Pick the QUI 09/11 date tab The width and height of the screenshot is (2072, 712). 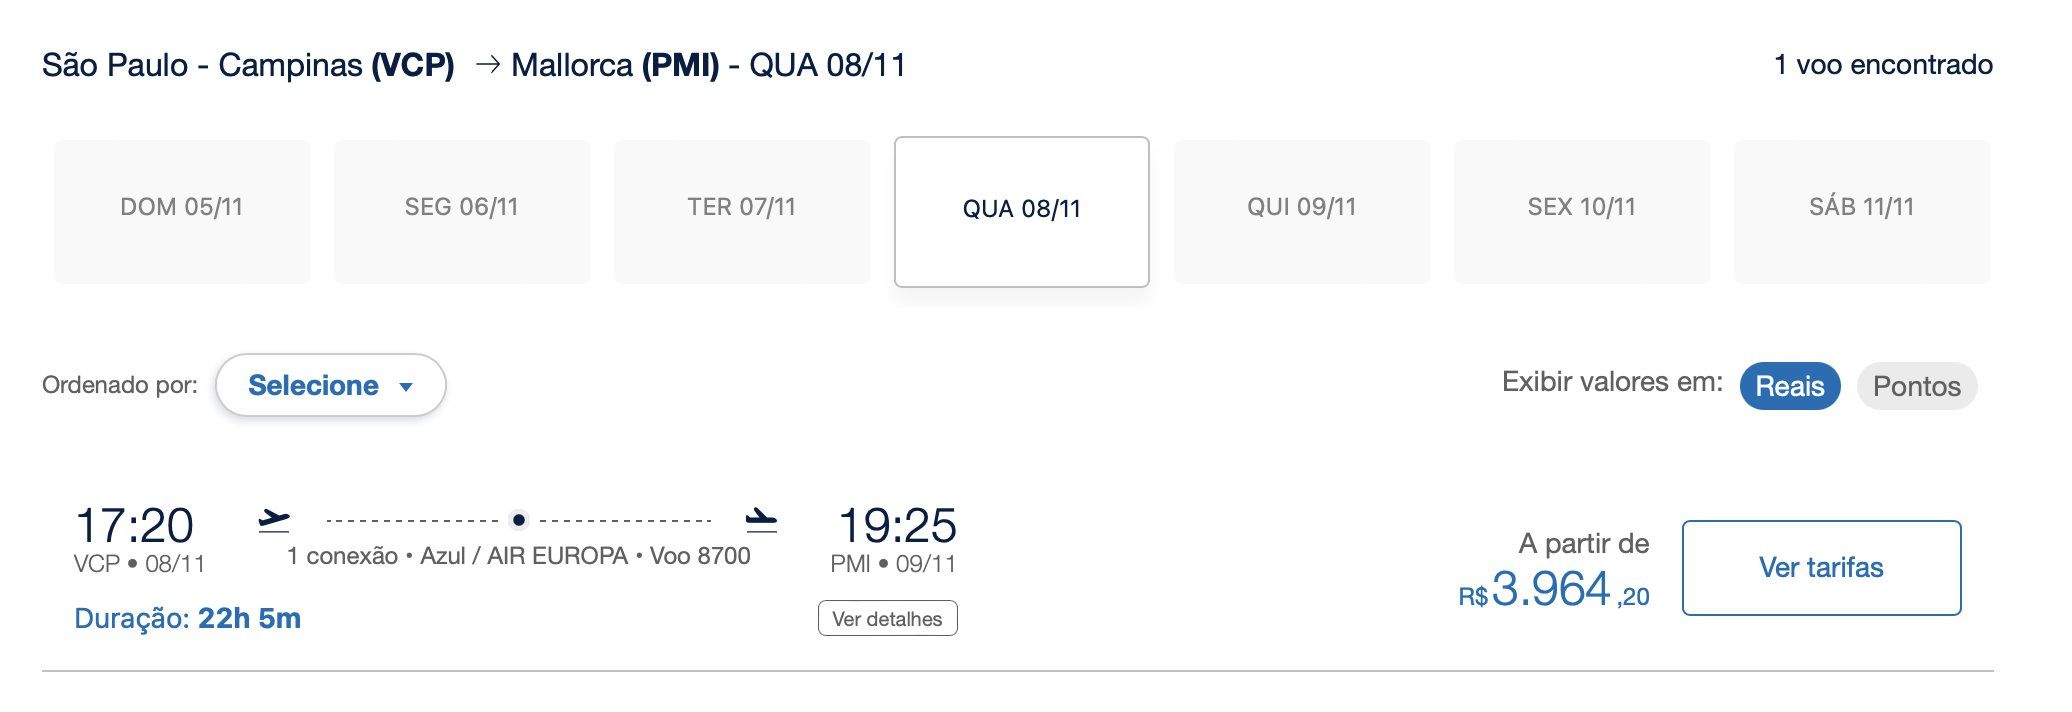click(x=1301, y=211)
